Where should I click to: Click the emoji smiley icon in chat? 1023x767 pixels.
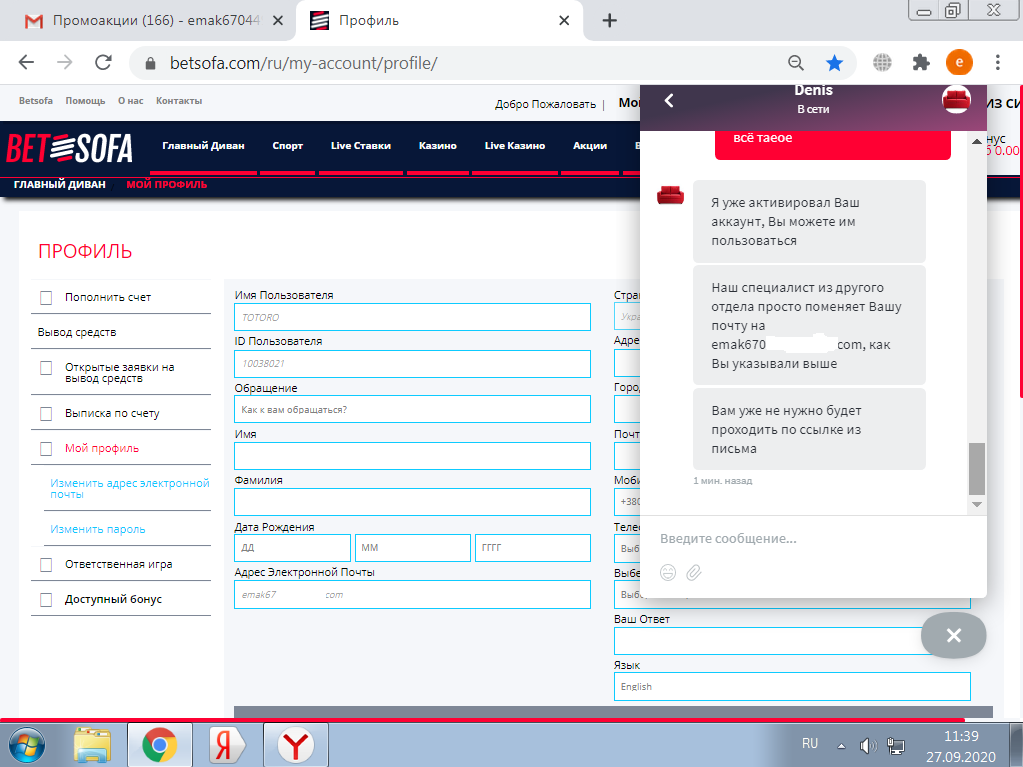coord(668,572)
